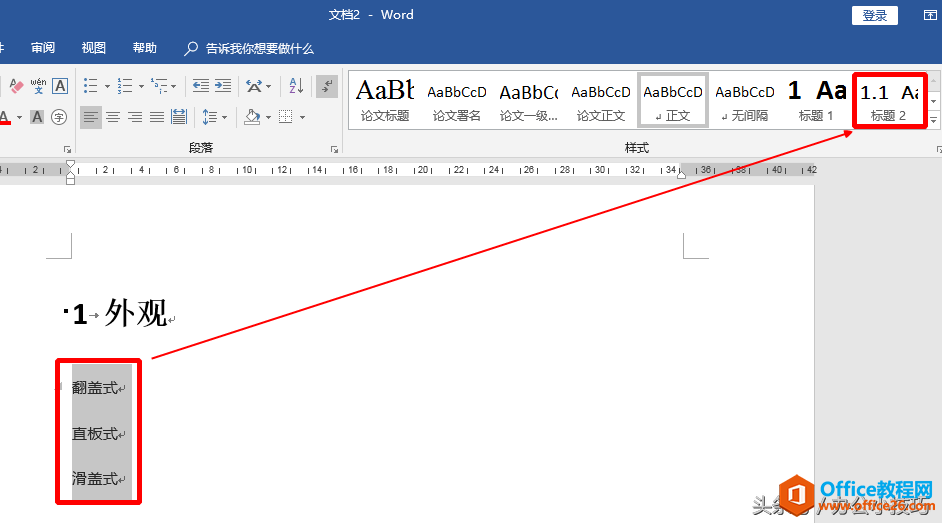942x523 pixels.
Task: Apply a numbered list
Action: pos(124,86)
